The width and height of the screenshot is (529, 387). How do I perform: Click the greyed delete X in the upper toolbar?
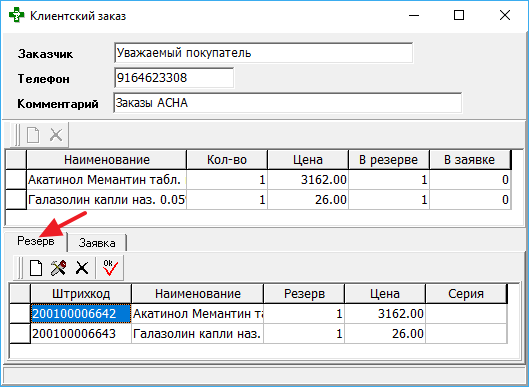(x=56, y=135)
